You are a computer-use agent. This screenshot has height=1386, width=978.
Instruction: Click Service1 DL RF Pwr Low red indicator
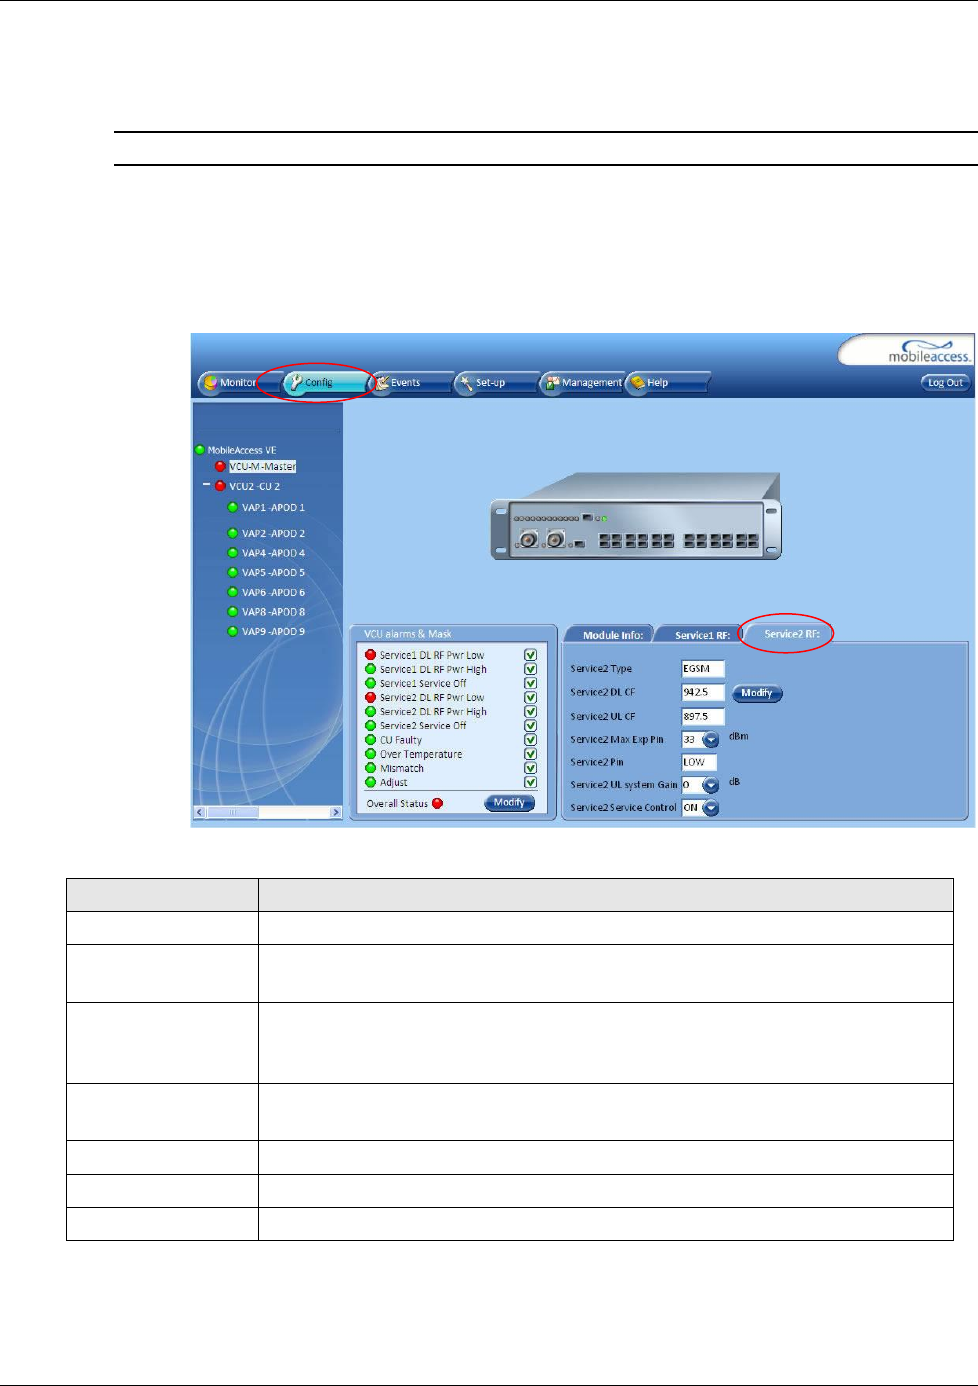coord(371,655)
